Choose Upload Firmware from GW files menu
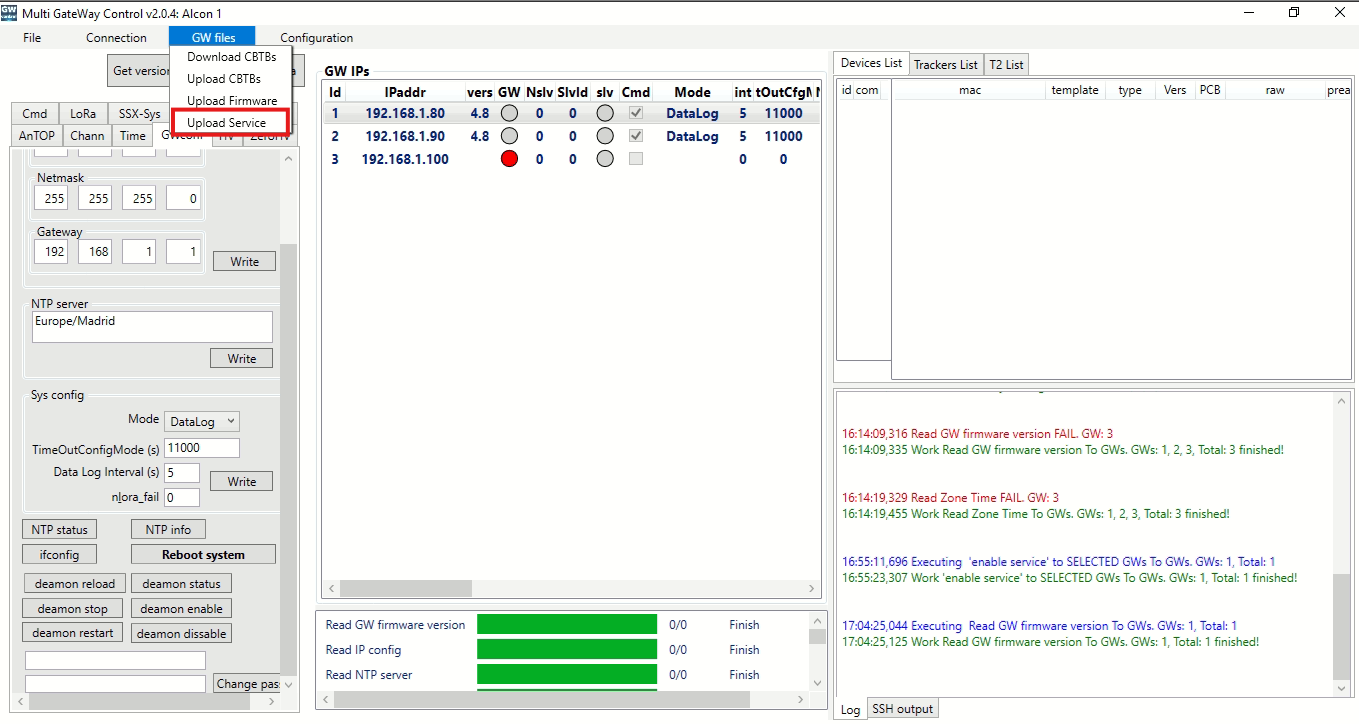The width and height of the screenshot is (1359, 724). tap(231, 101)
